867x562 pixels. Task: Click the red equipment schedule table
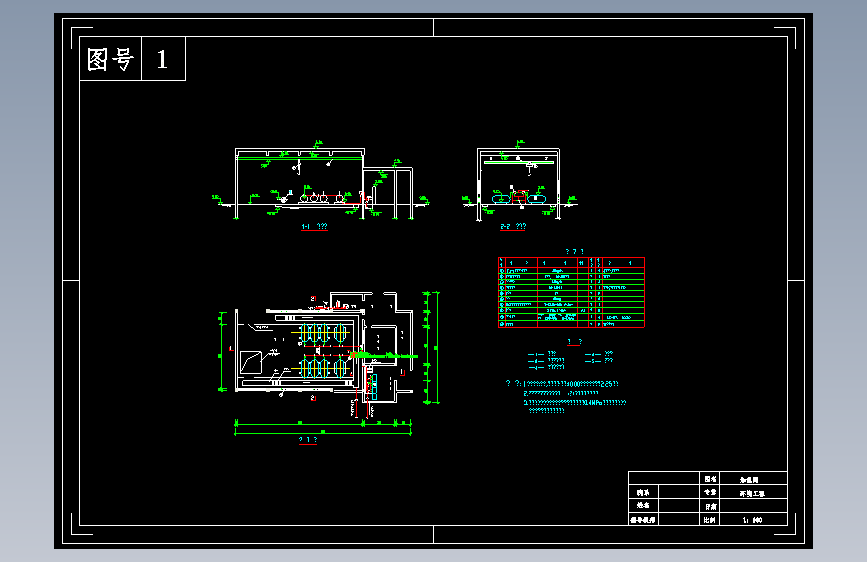click(571, 292)
